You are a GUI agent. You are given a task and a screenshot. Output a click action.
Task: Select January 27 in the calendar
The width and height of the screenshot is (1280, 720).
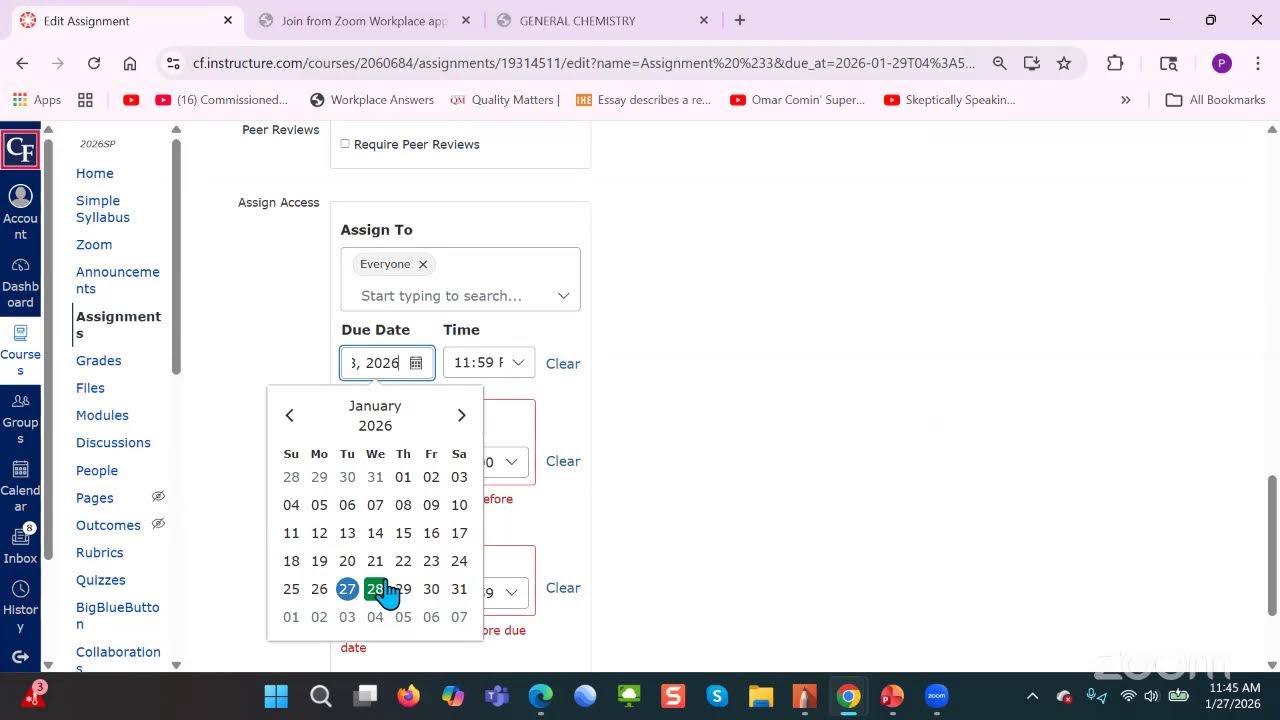tap(347, 589)
